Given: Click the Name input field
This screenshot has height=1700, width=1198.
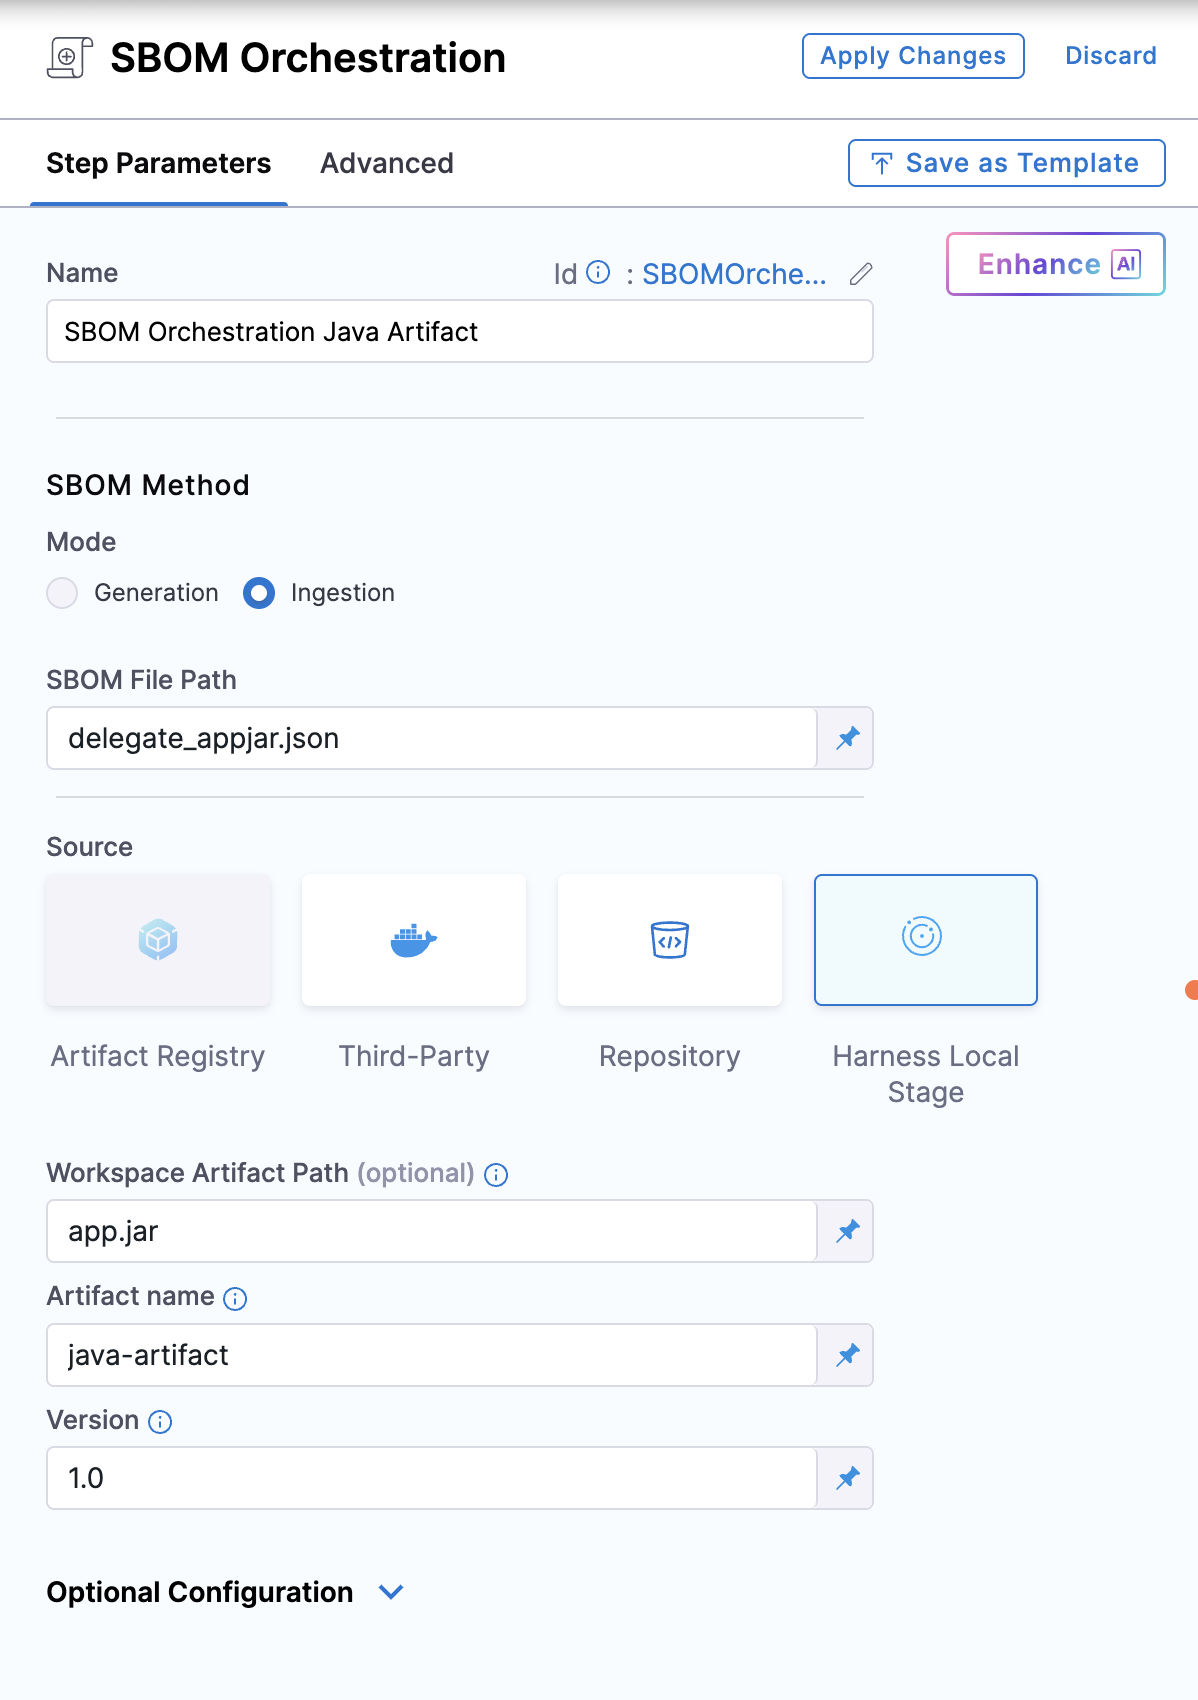Looking at the screenshot, I should pos(459,332).
